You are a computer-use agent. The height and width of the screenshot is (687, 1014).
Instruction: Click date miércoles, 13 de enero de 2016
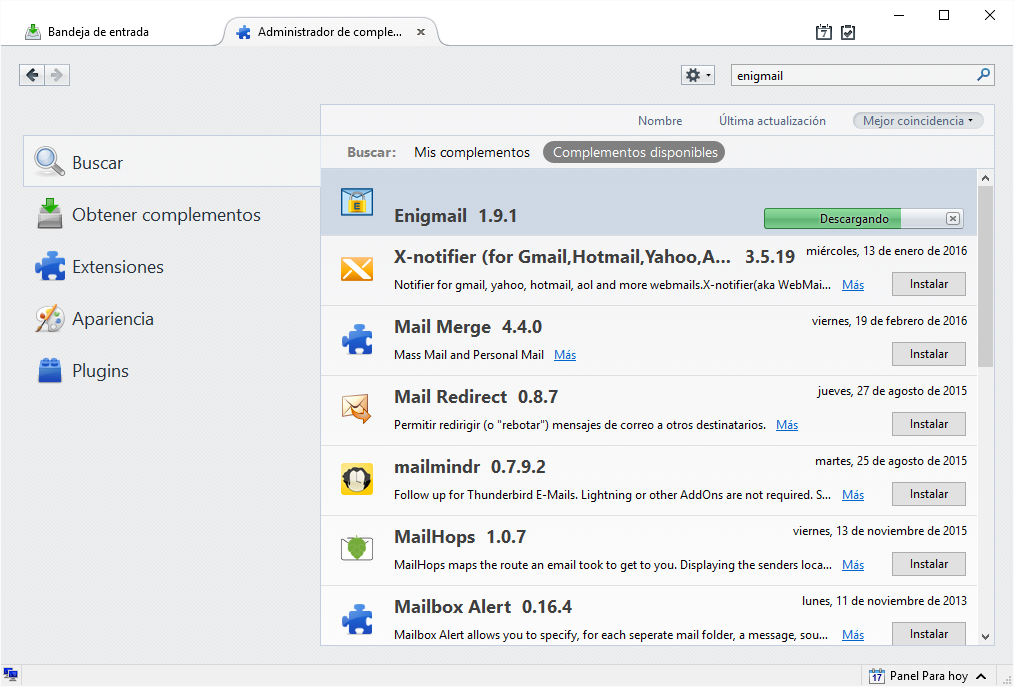(x=887, y=251)
